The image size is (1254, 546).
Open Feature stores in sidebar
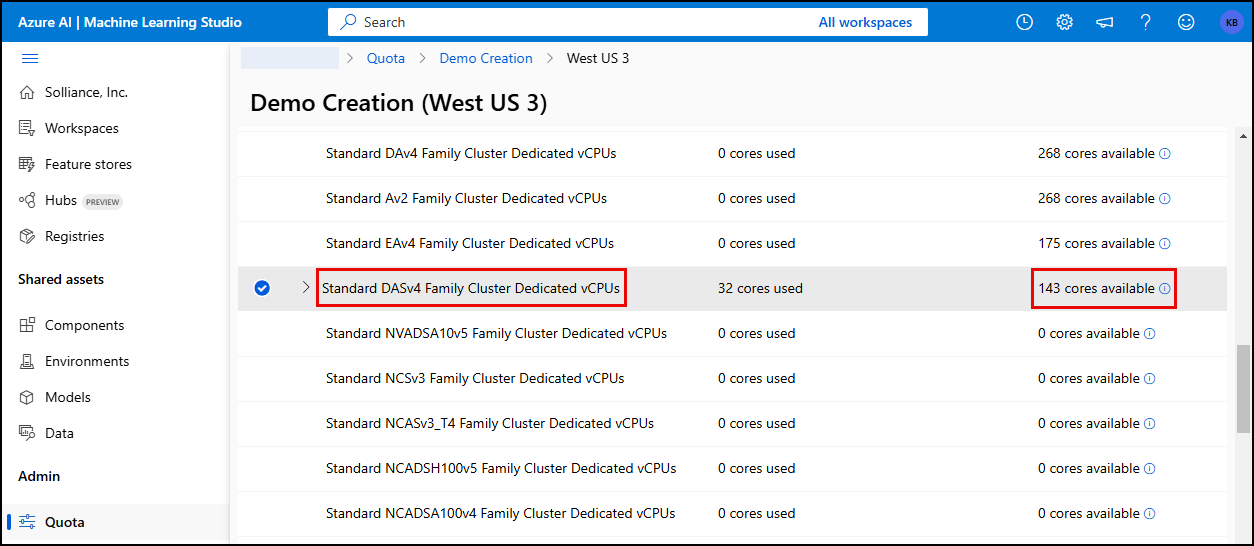(88, 164)
